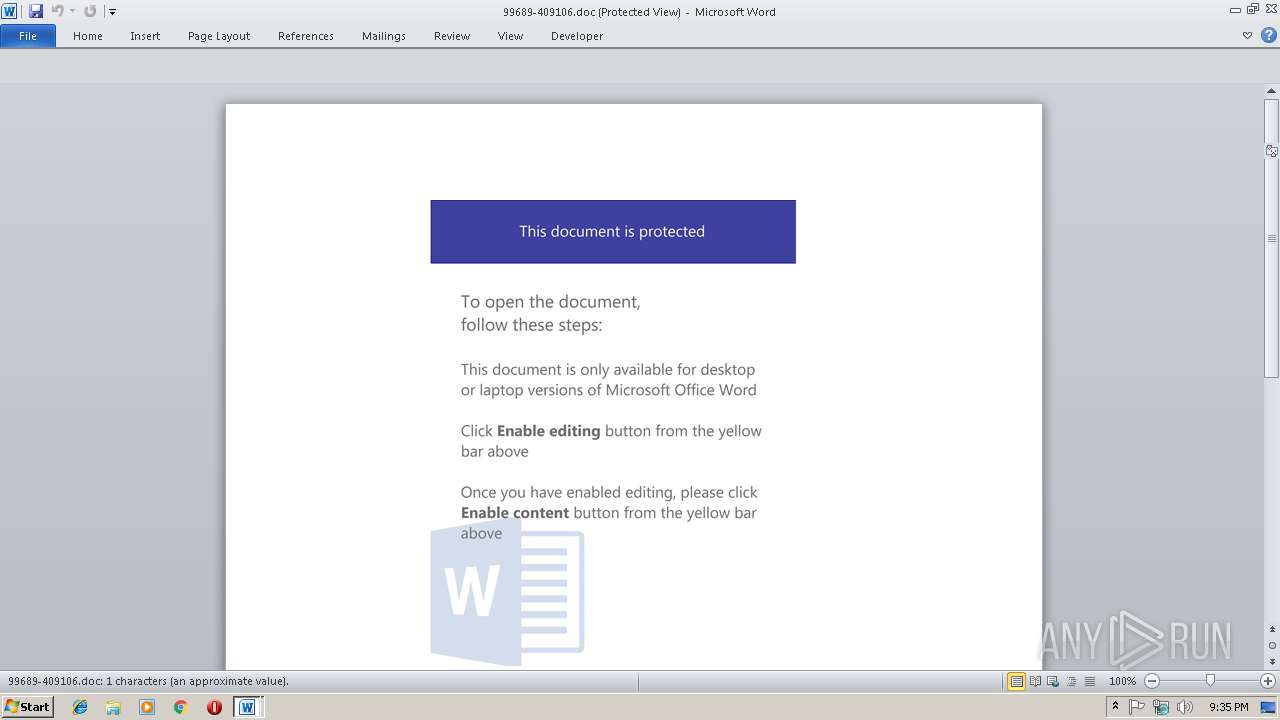Open the References ribbon tab
The height and width of the screenshot is (720, 1280).
tap(306, 36)
